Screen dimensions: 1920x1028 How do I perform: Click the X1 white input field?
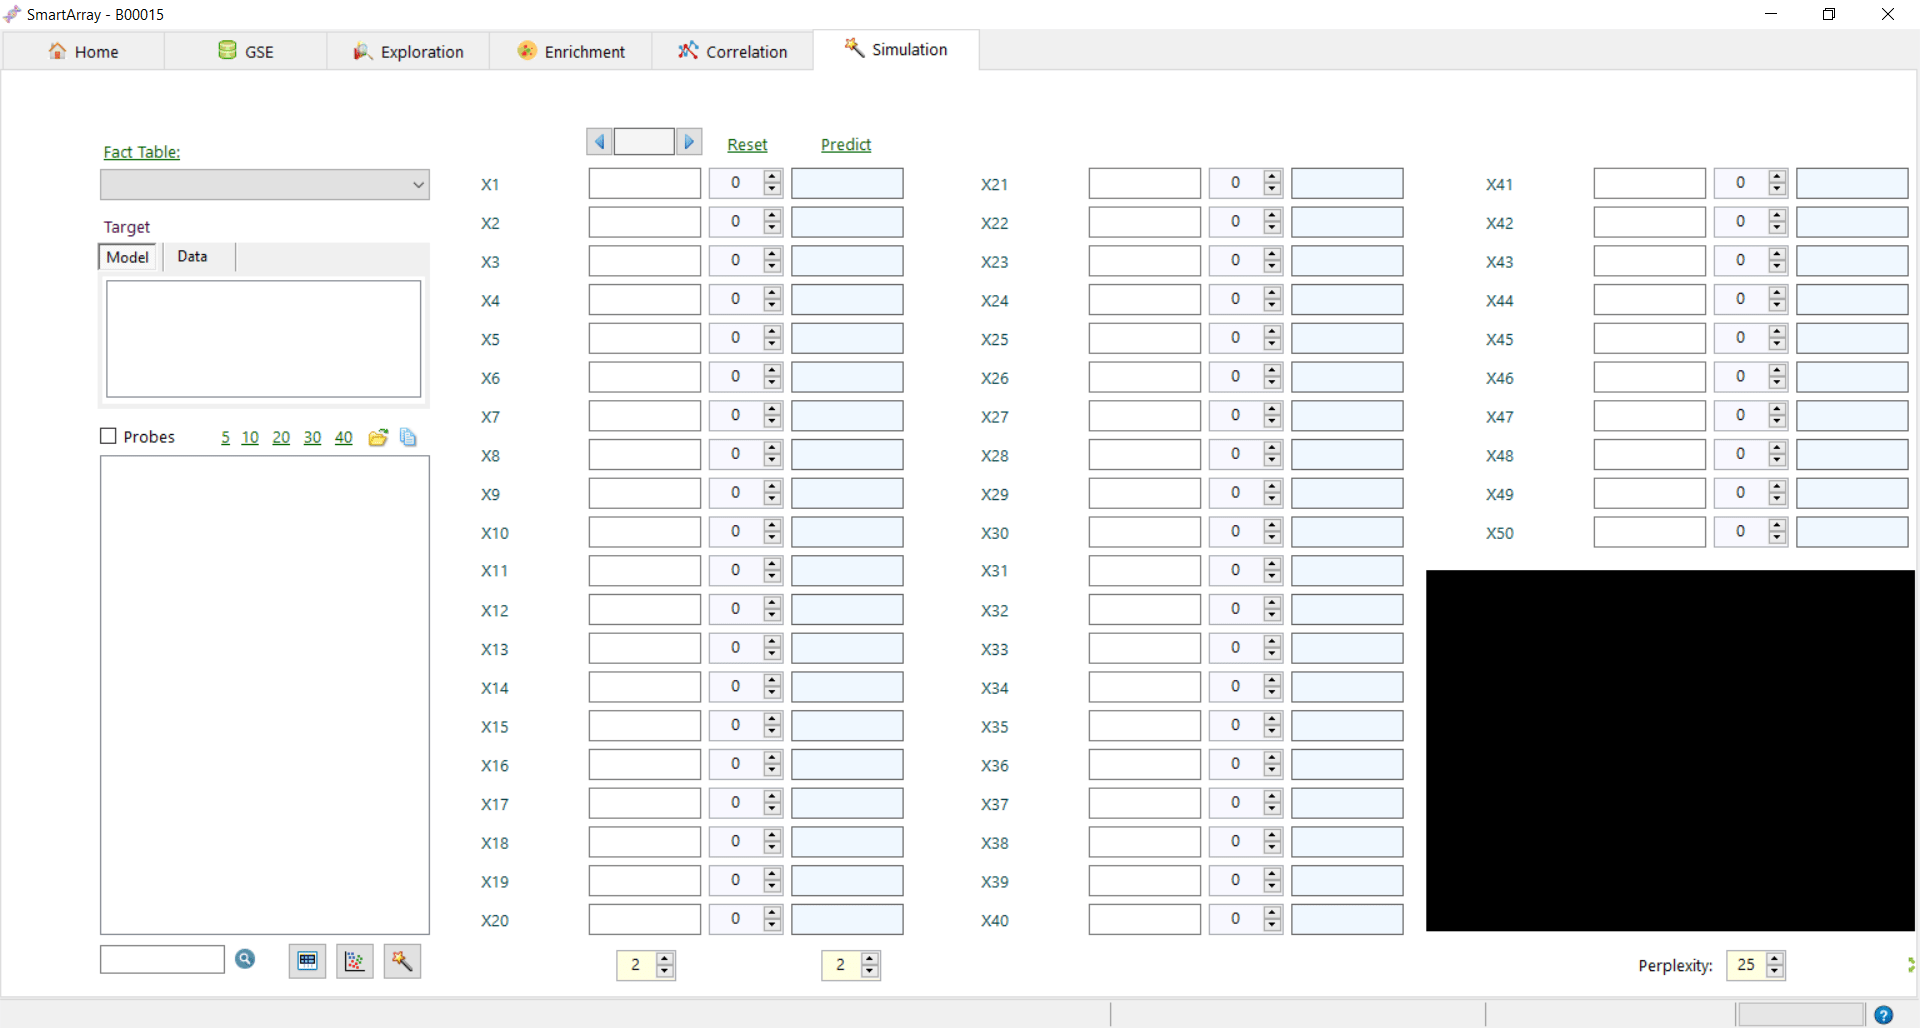(645, 183)
